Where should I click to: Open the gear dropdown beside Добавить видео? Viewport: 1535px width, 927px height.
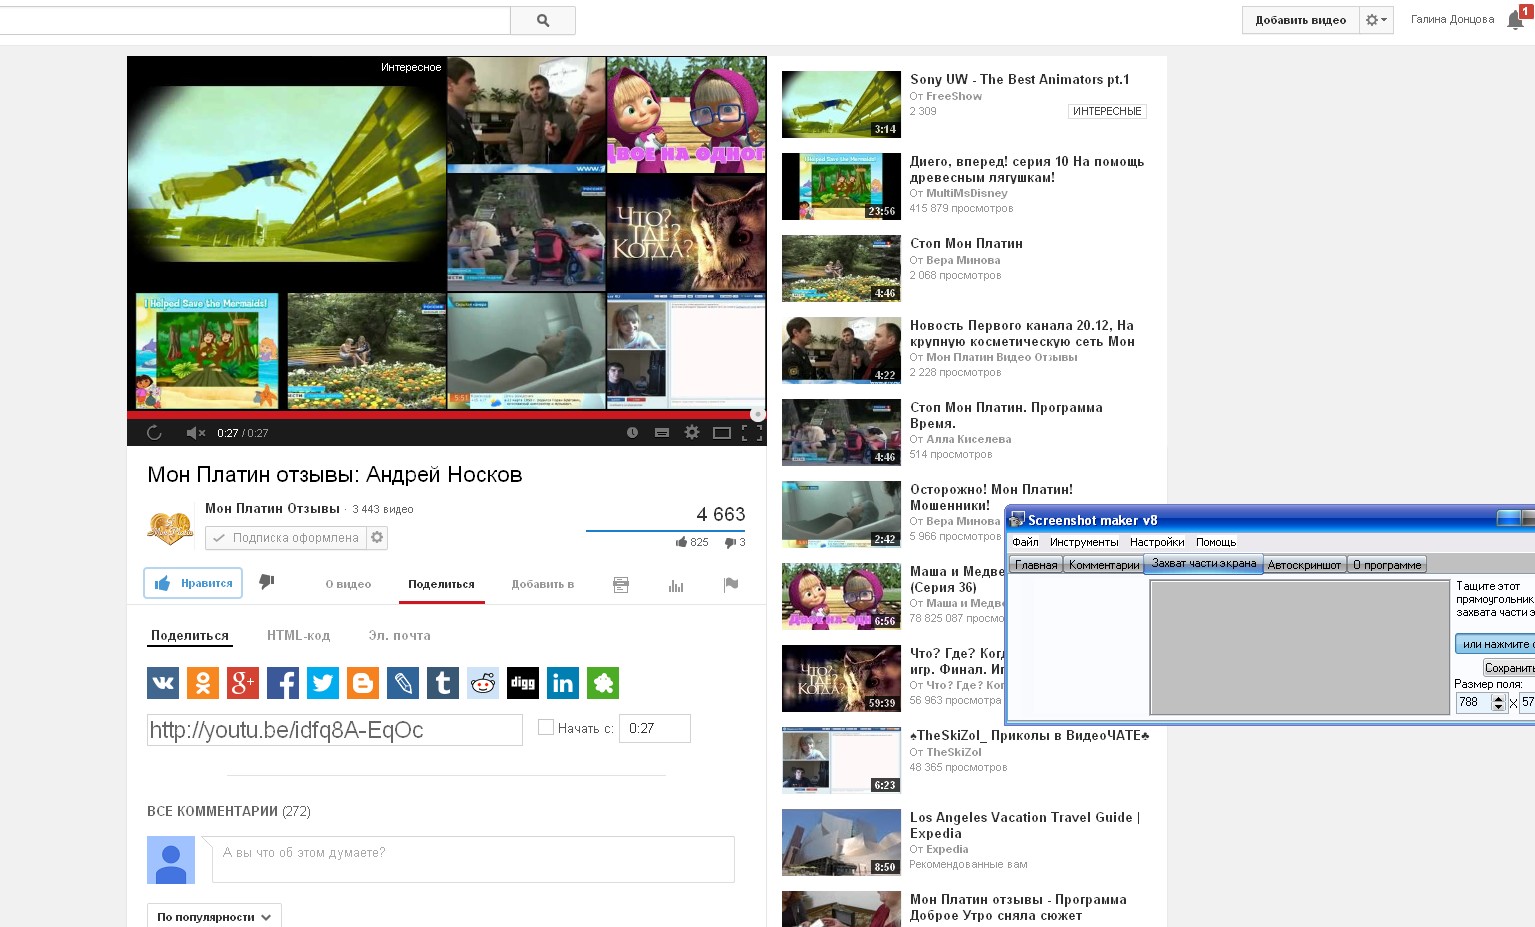[x=1377, y=20]
